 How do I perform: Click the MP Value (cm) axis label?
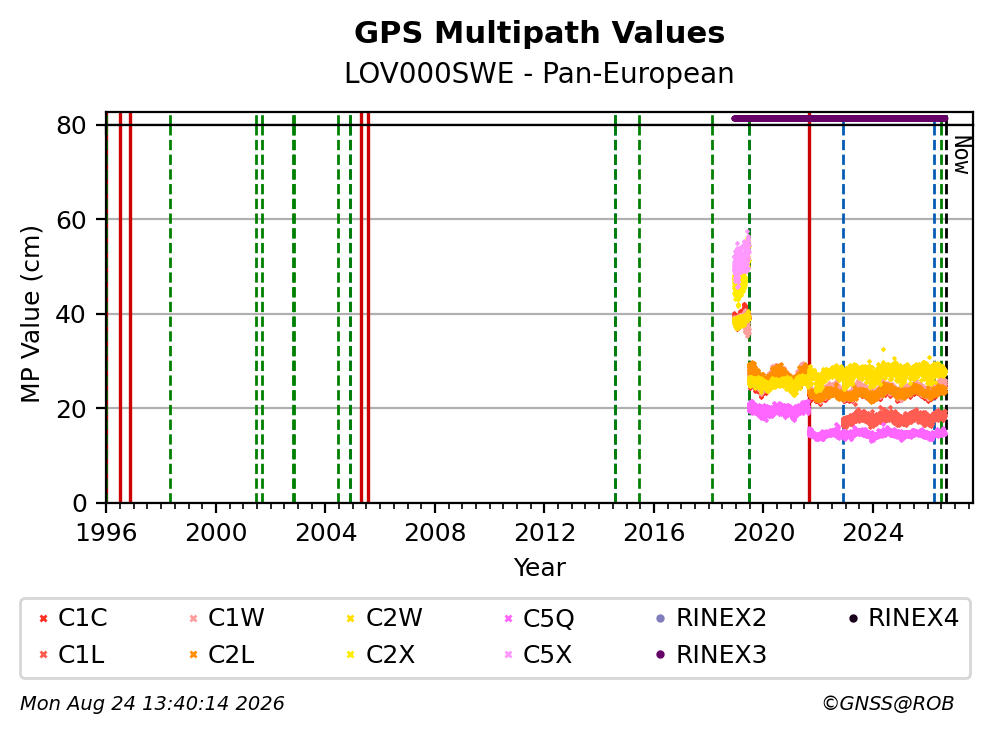pos(30,314)
